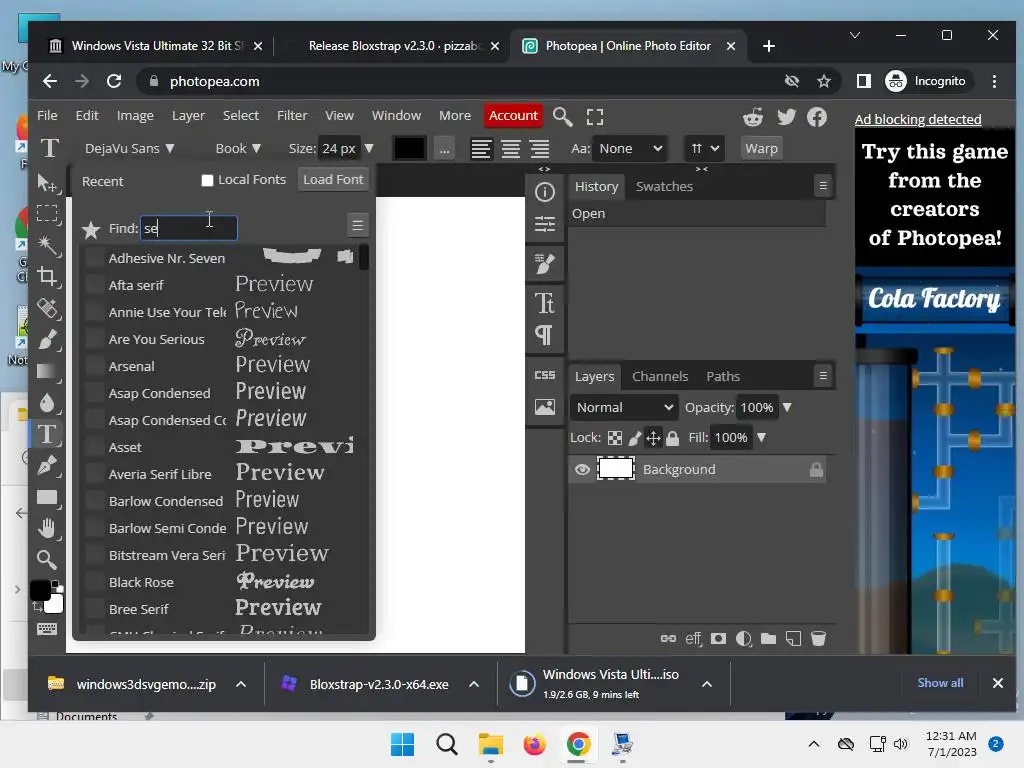Switch to the Paths tab
This screenshot has height=768, width=1024.
click(723, 376)
